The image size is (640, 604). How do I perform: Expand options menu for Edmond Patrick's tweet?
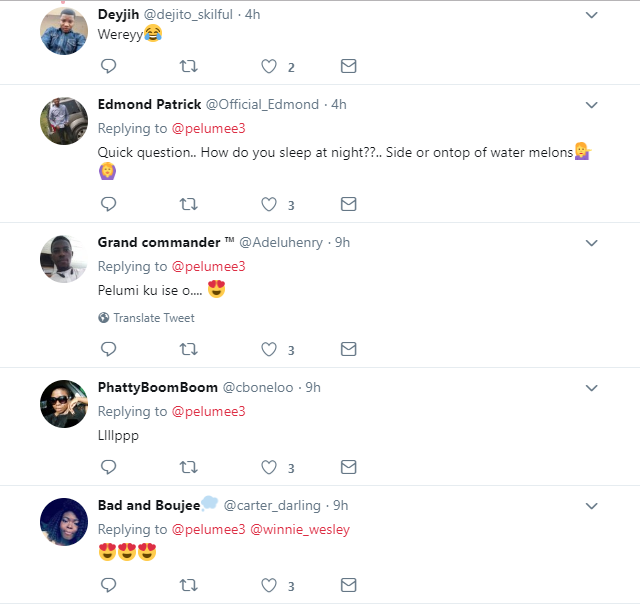point(591,105)
